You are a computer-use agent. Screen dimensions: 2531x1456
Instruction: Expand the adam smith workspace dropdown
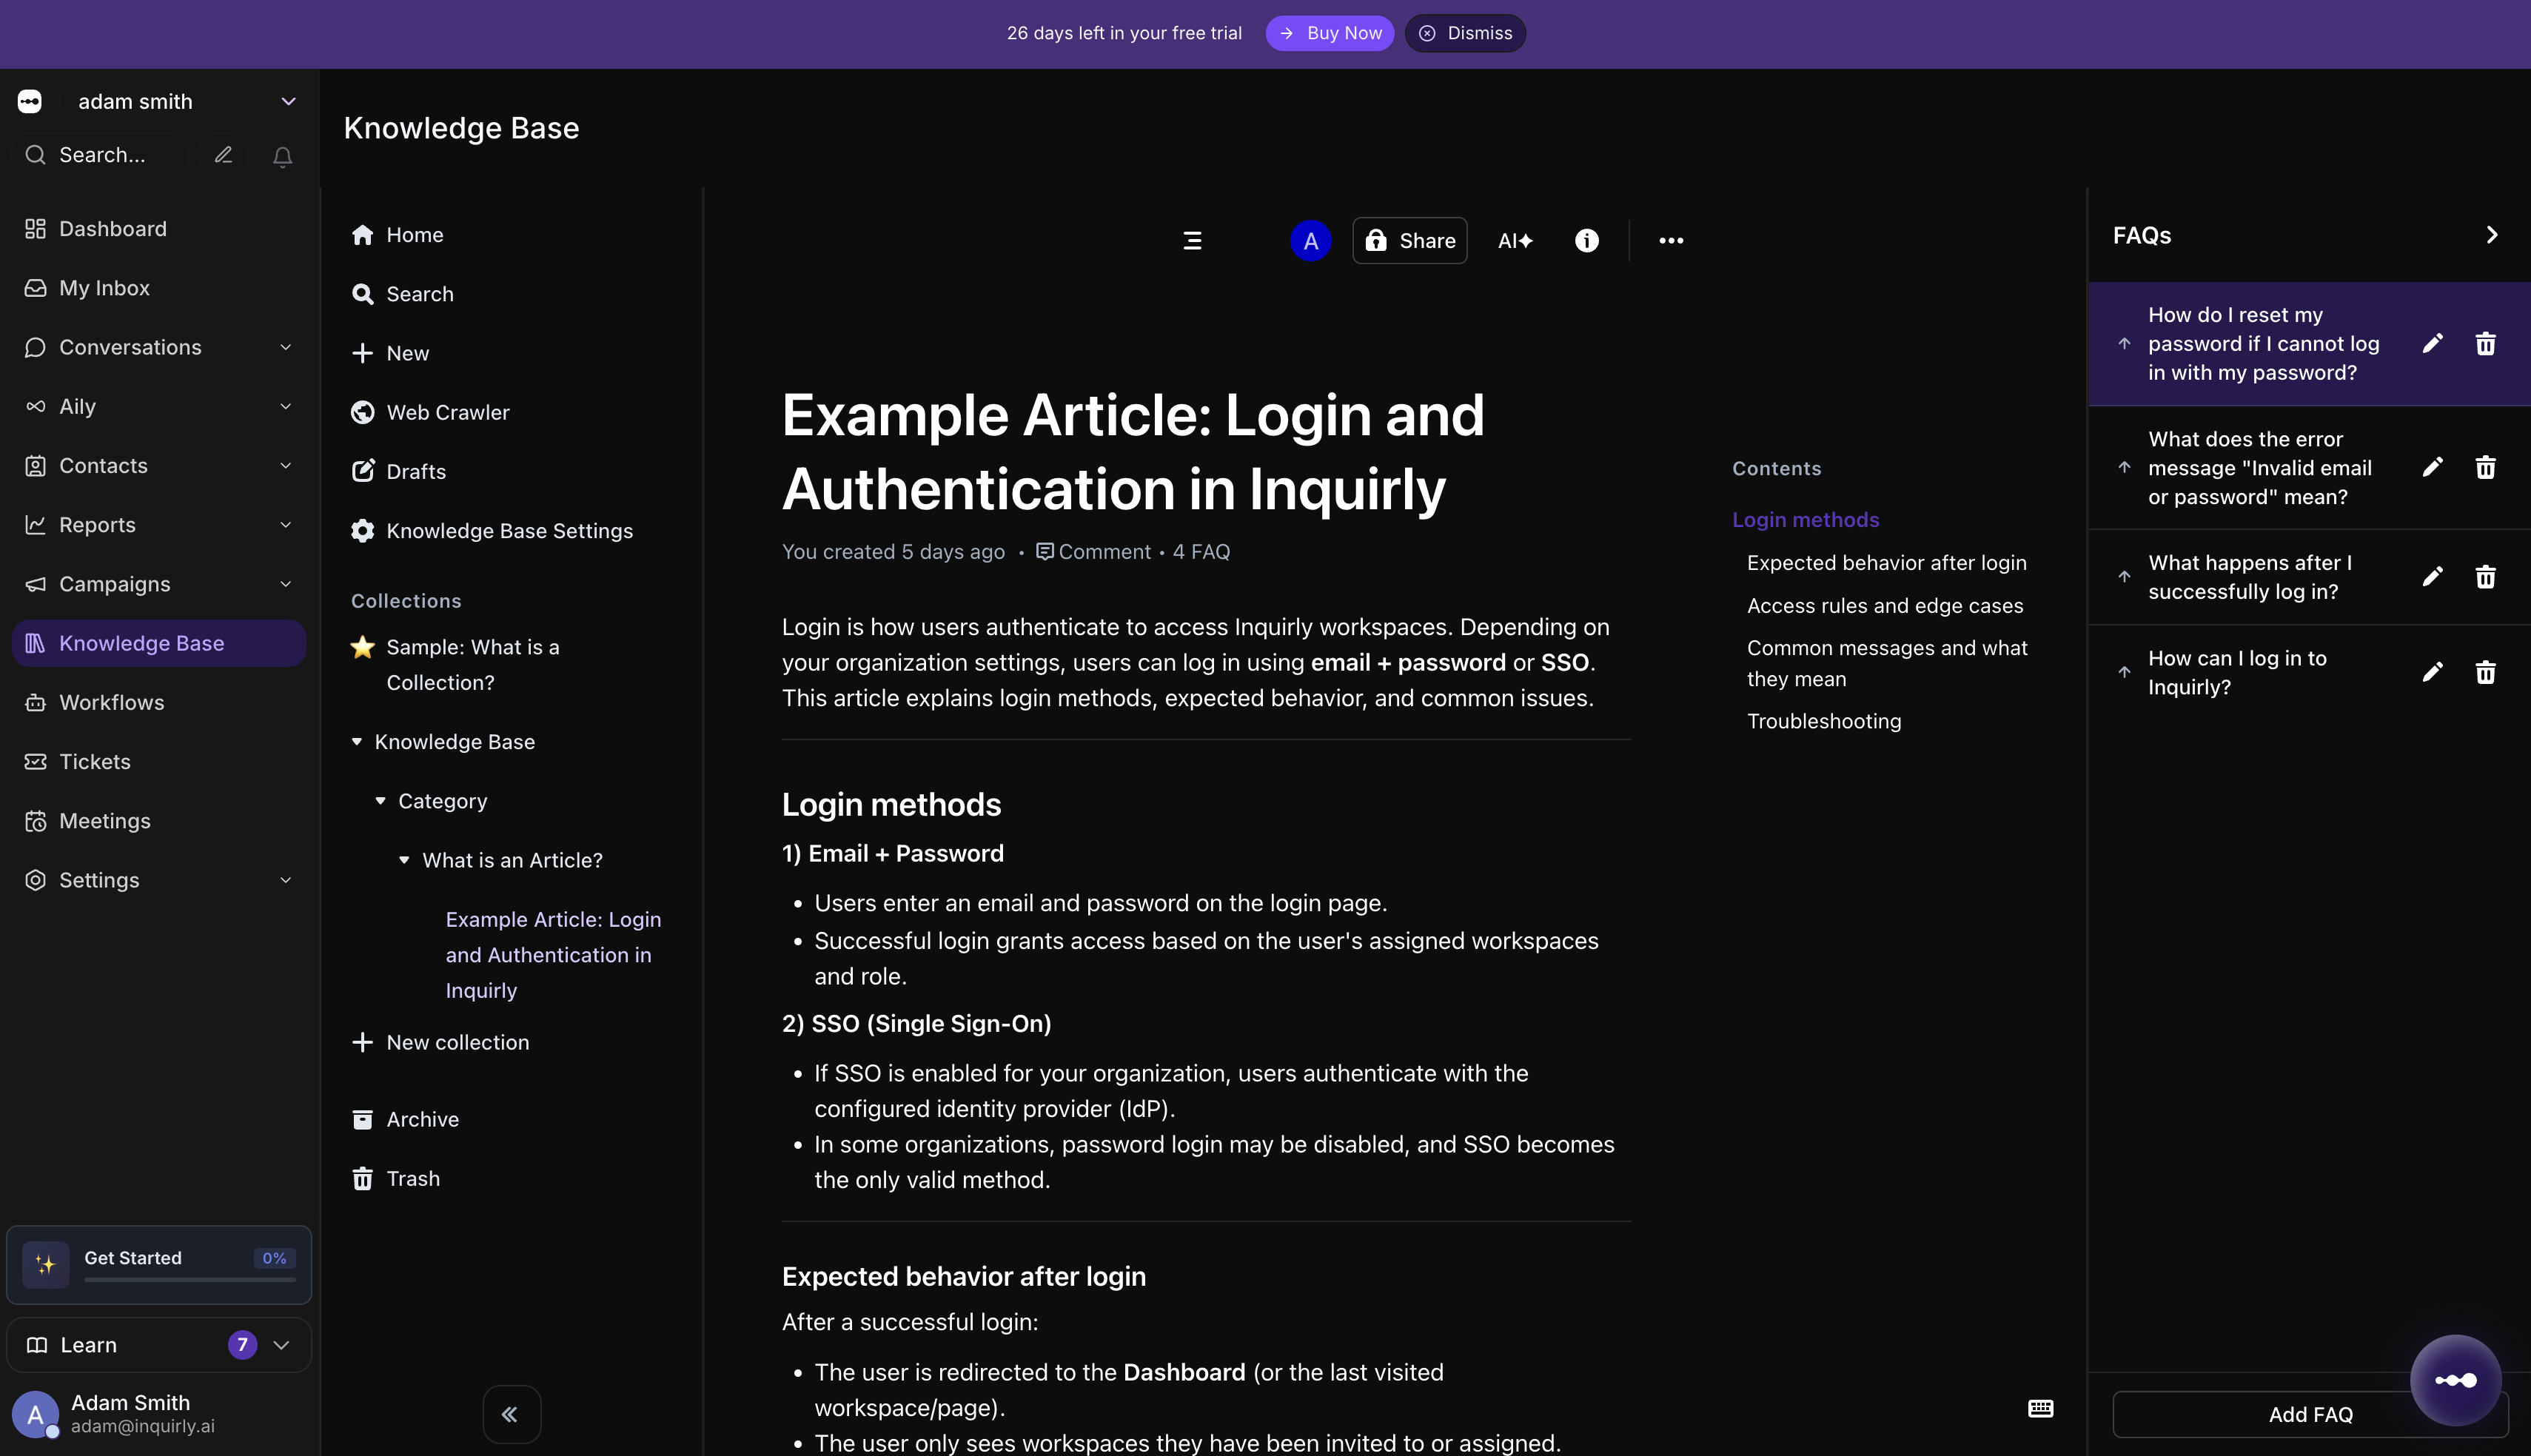(x=288, y=101)
